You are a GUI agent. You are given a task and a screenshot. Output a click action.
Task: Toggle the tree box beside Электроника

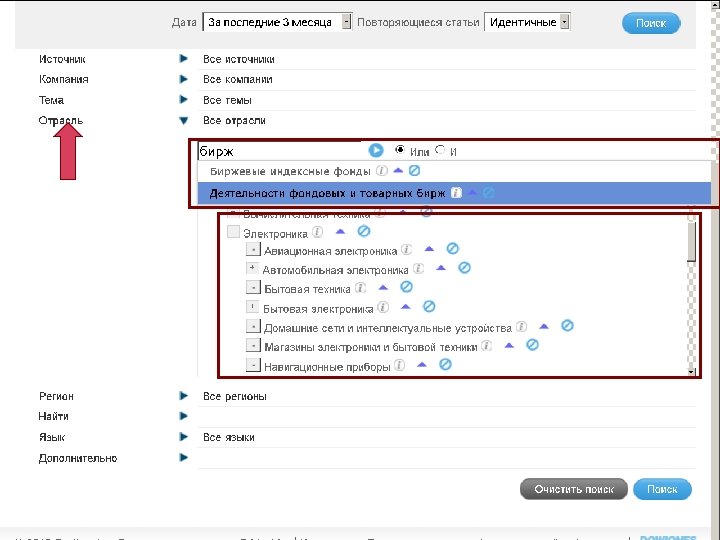233,231
